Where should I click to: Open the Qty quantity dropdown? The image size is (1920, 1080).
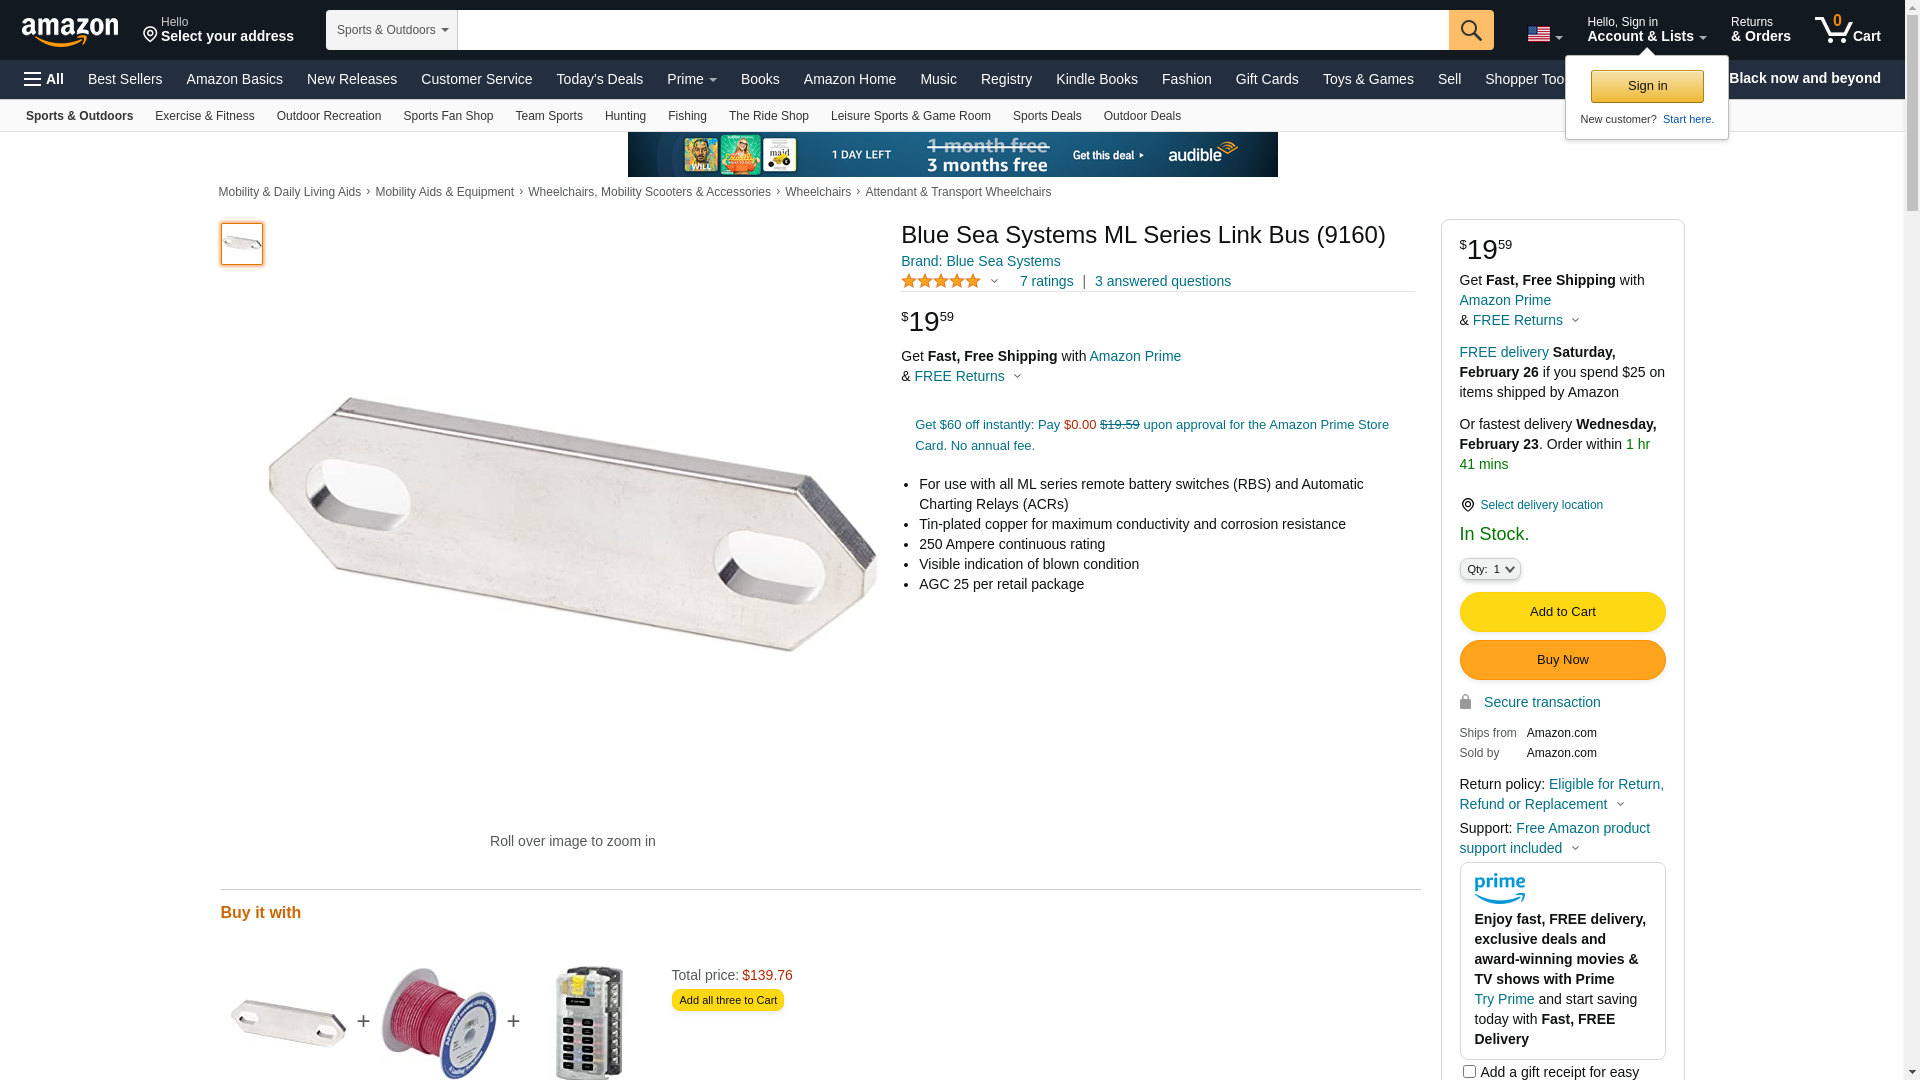point(1490,569)
